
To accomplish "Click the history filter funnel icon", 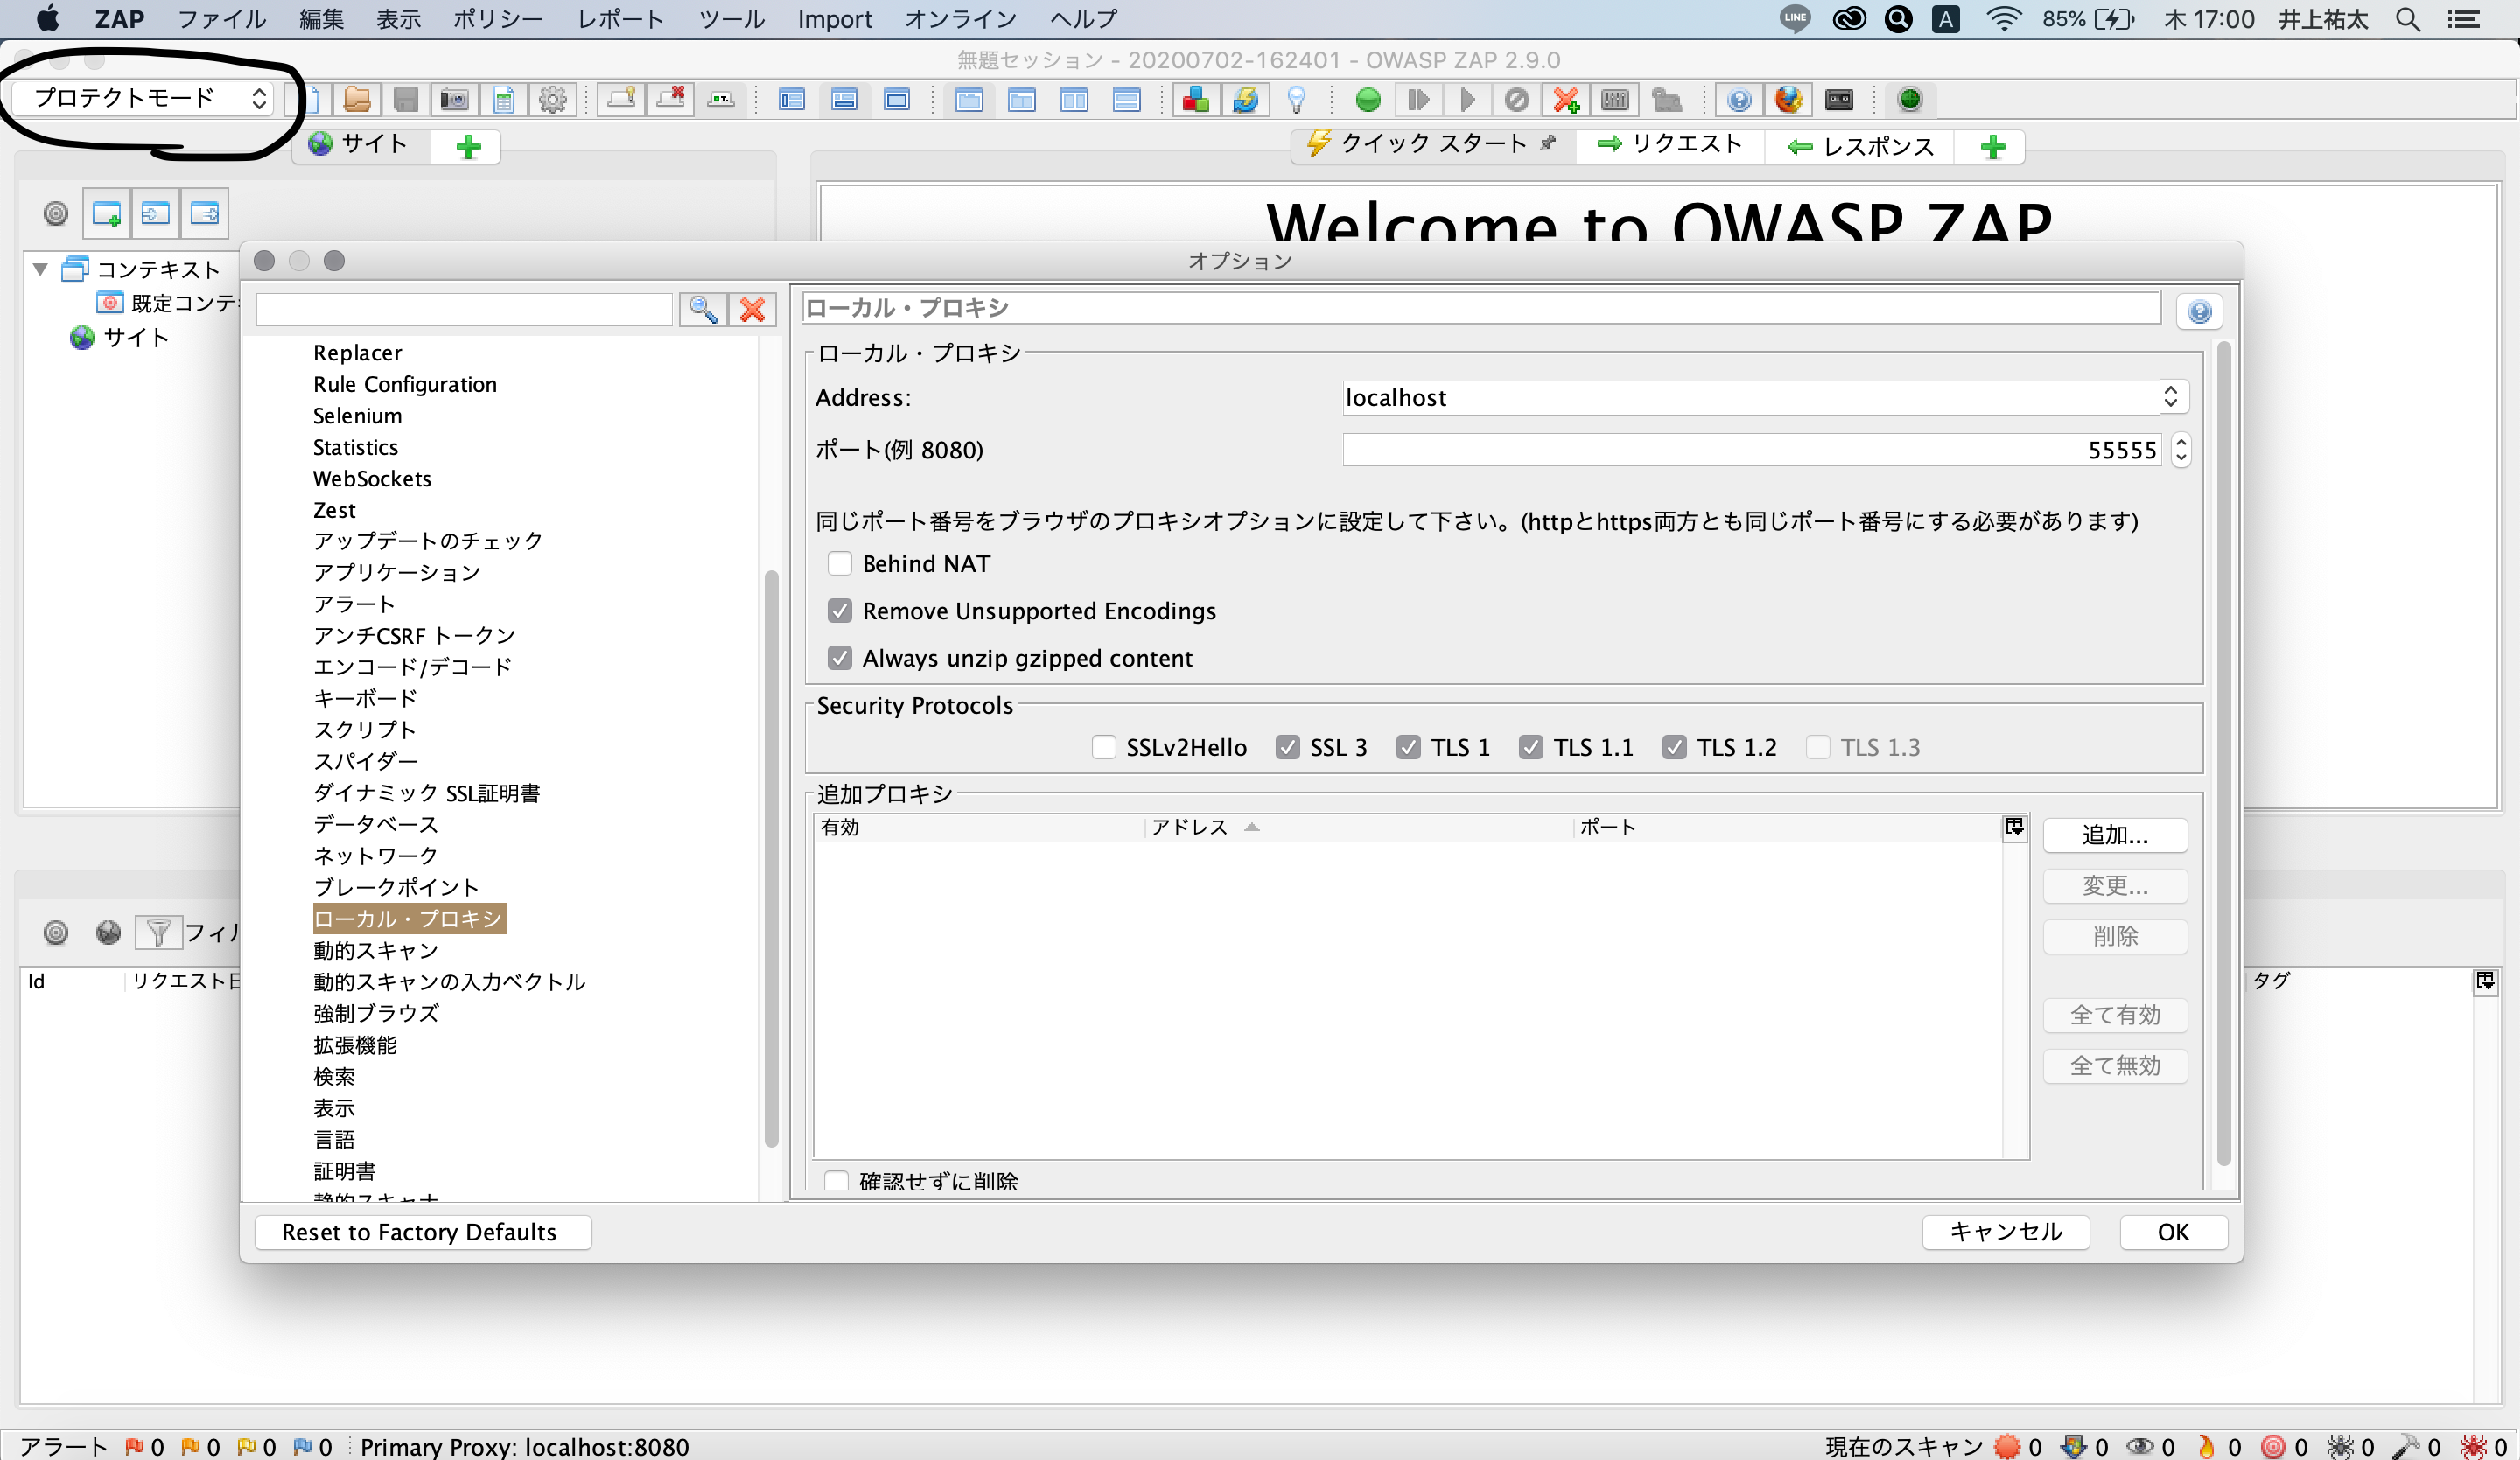I will tap(158, 932).
